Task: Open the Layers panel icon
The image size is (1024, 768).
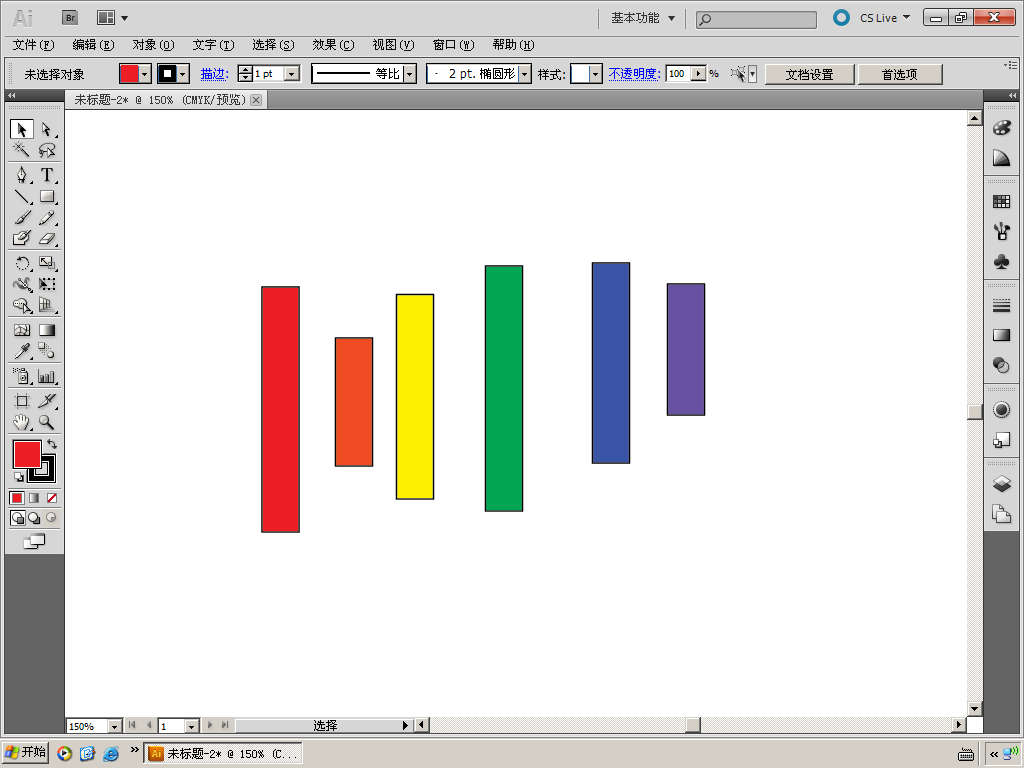Action: click(1001, 484)
